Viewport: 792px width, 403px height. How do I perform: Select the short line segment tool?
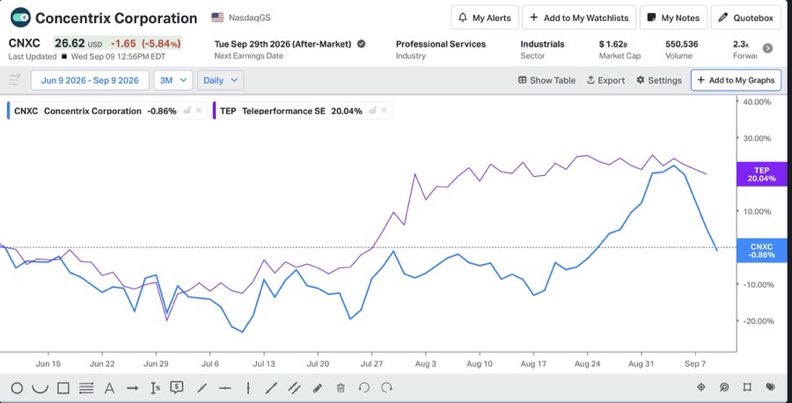pyautogui.click(x=202, y=388)
